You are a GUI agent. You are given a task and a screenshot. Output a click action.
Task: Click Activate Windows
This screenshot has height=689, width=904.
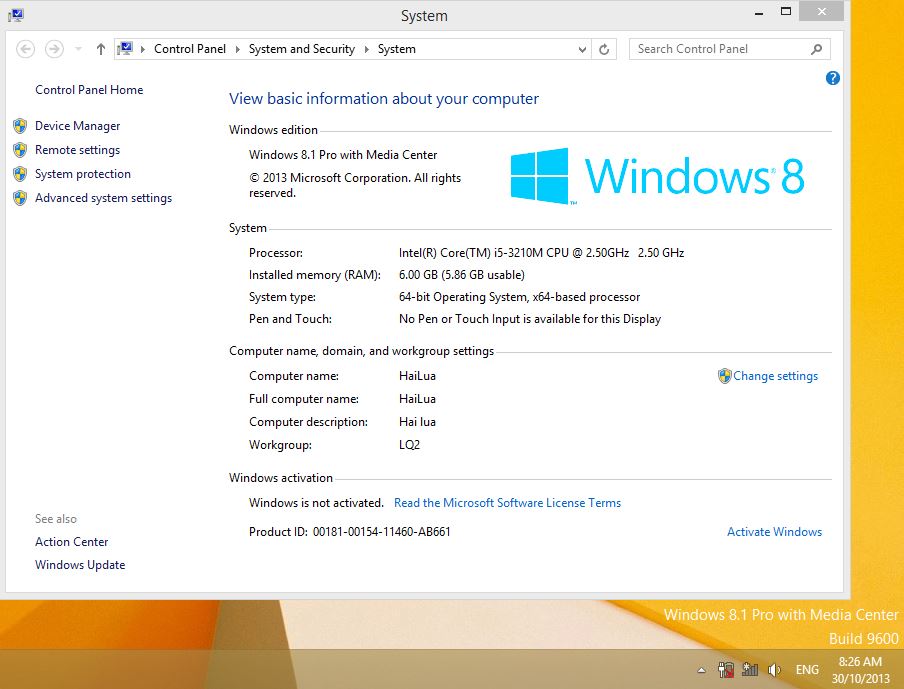click(774, 532)
